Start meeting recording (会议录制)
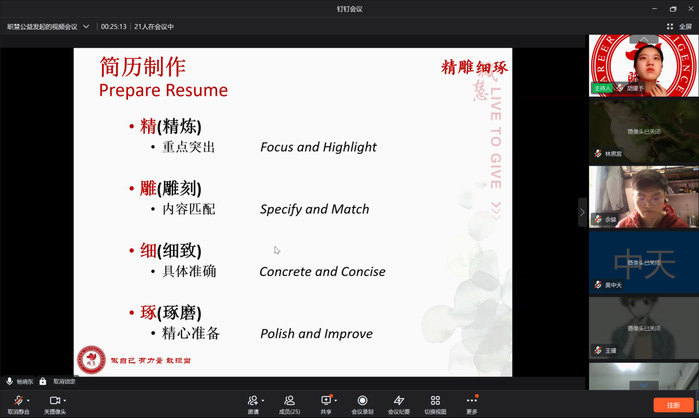699x418 pixels. tap(362, 400)
